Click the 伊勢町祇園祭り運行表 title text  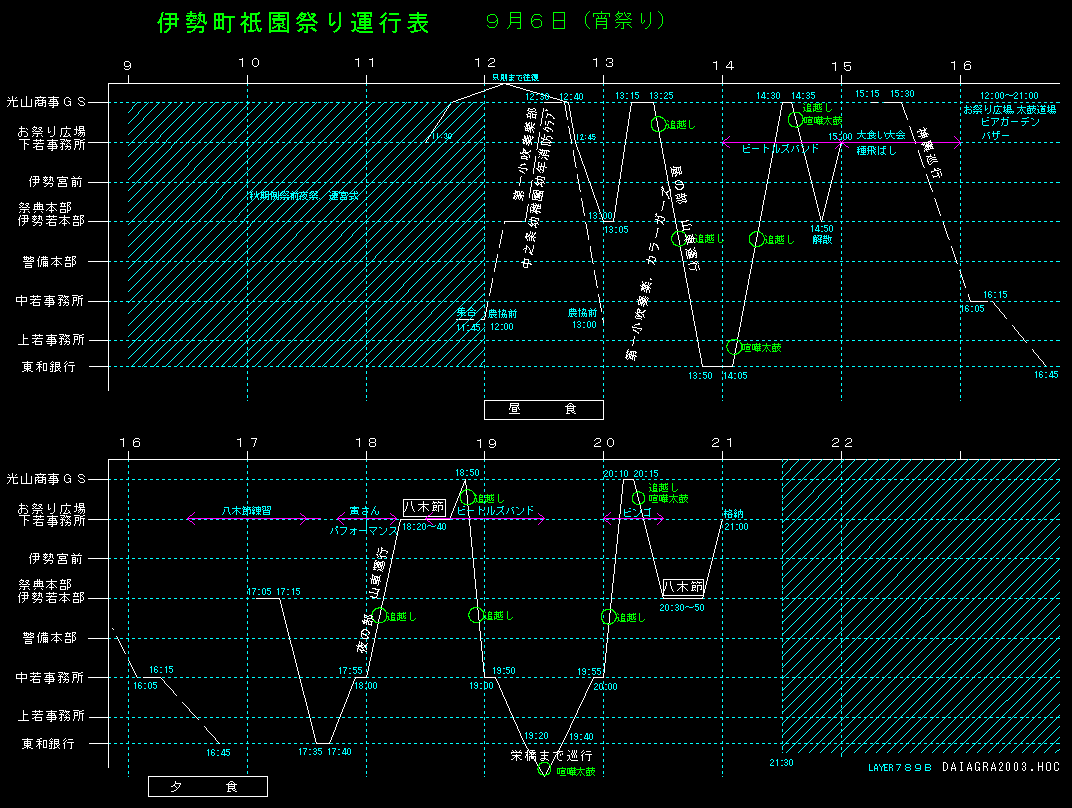(x=294, y=24)
